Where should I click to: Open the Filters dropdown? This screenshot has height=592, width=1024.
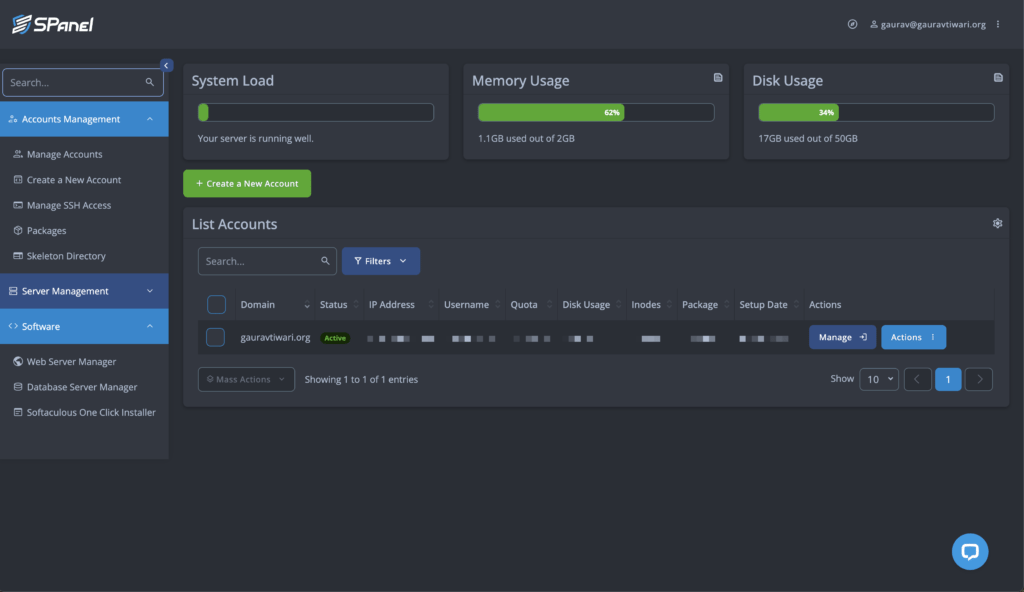click(380, 261)
